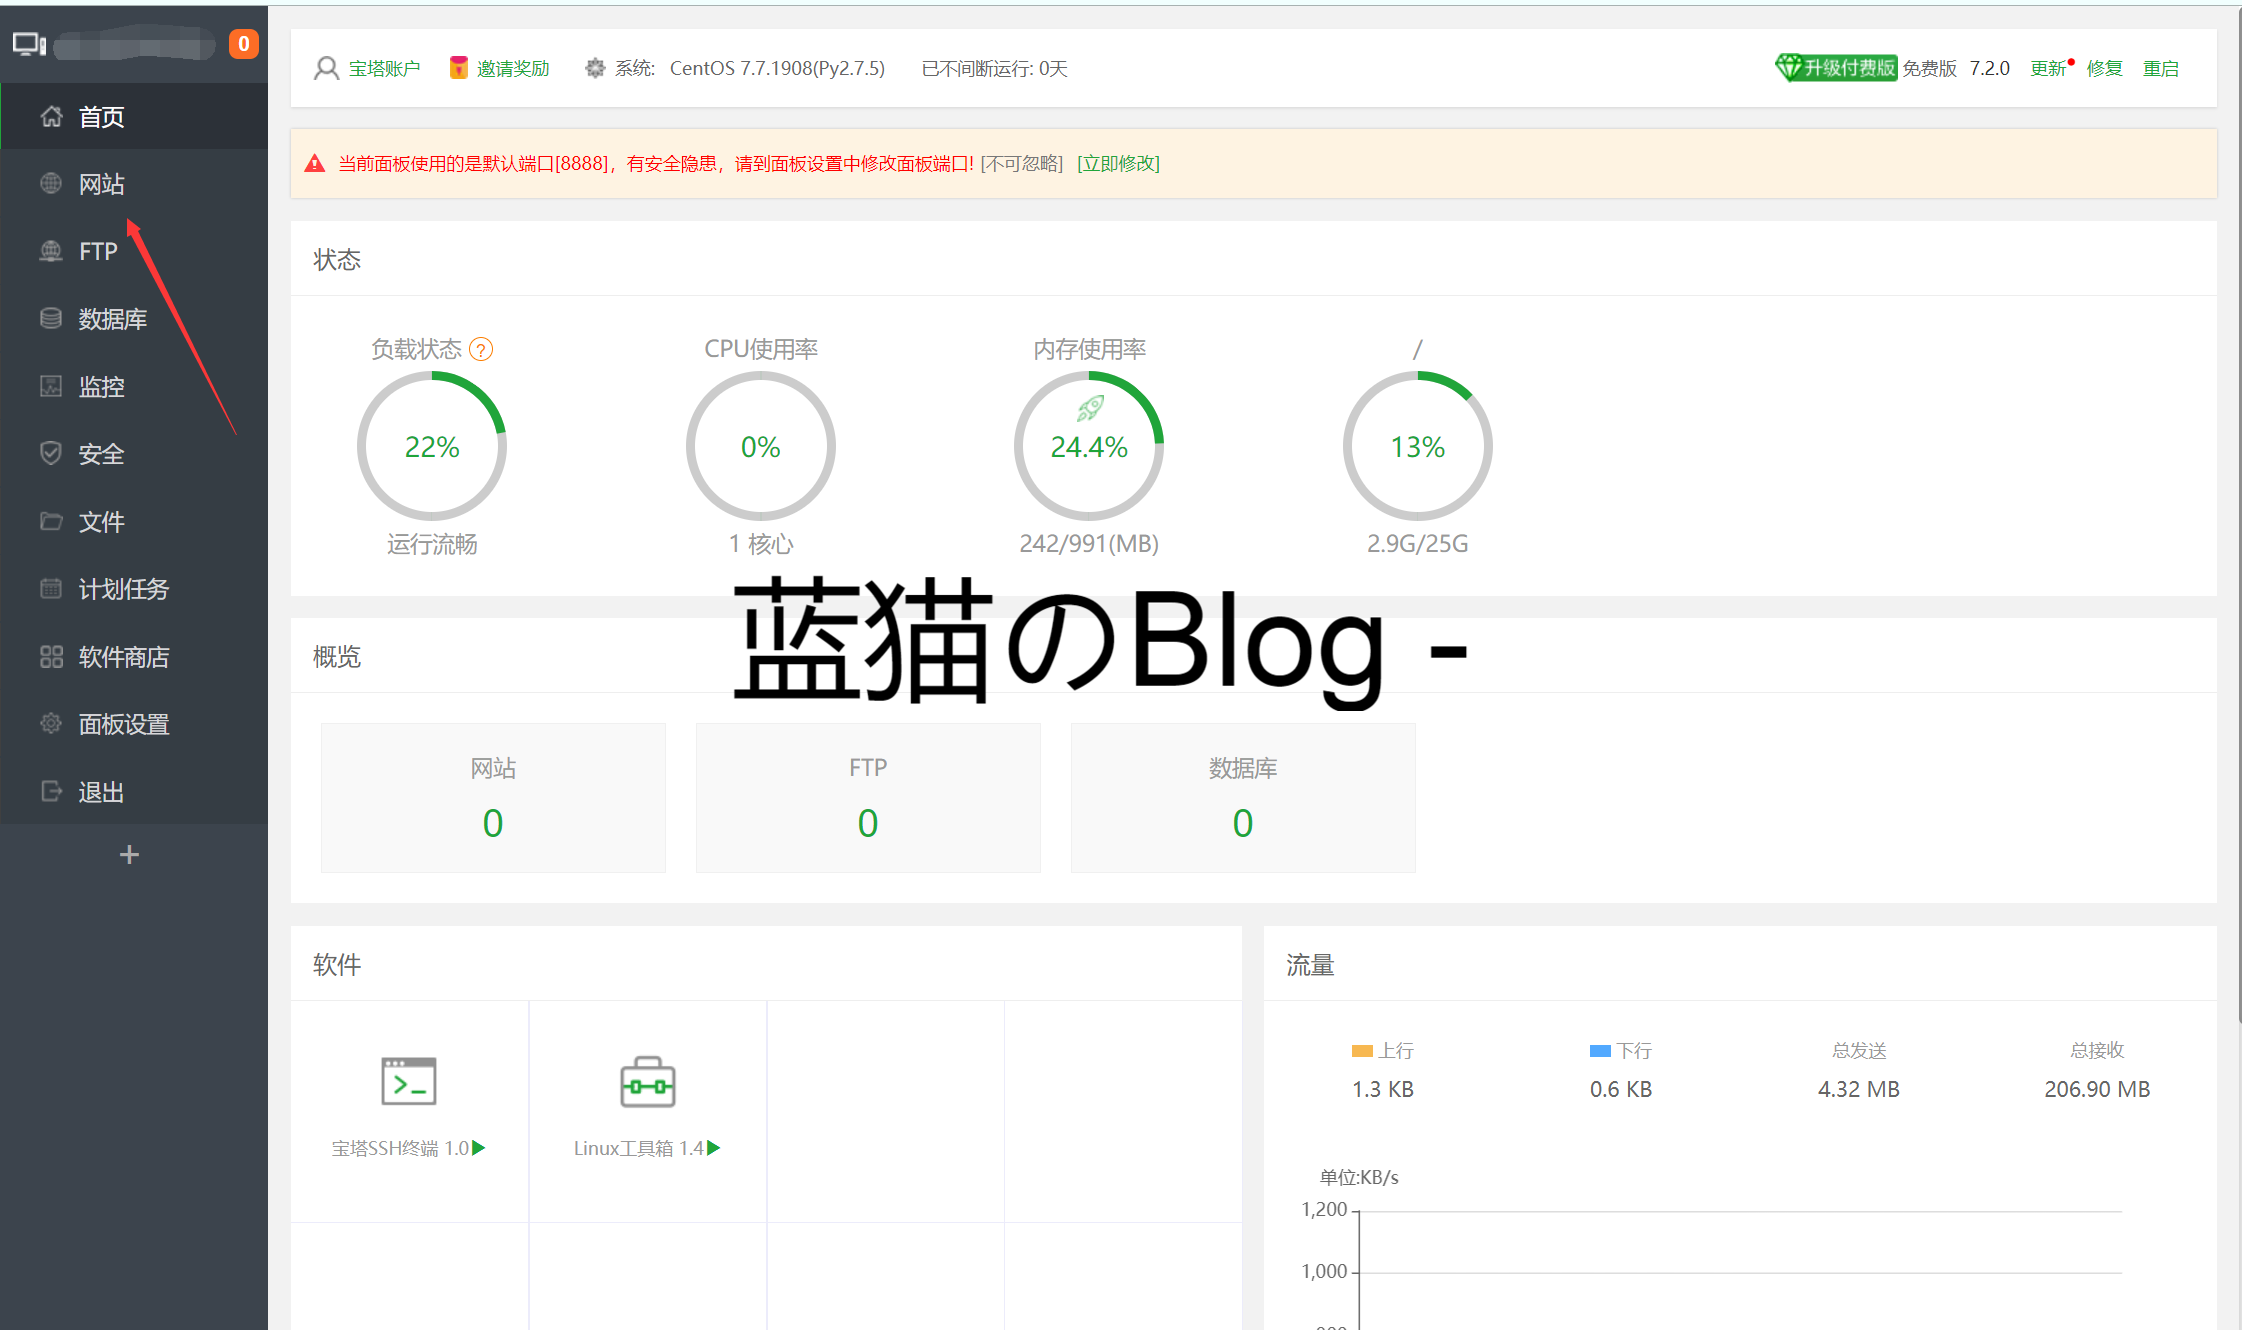Click the orange message count badge
The width and height of the screenshot is (2242, 1330).
pyautogui.click(x=243, y=44)
